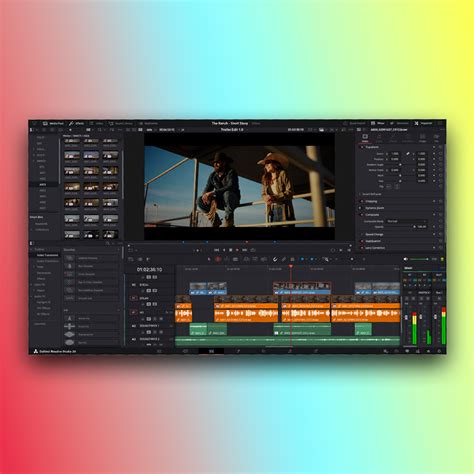Select the Blade edit tool
The height and width of the screenshot is (474, 474).
[x=235, y=259]
